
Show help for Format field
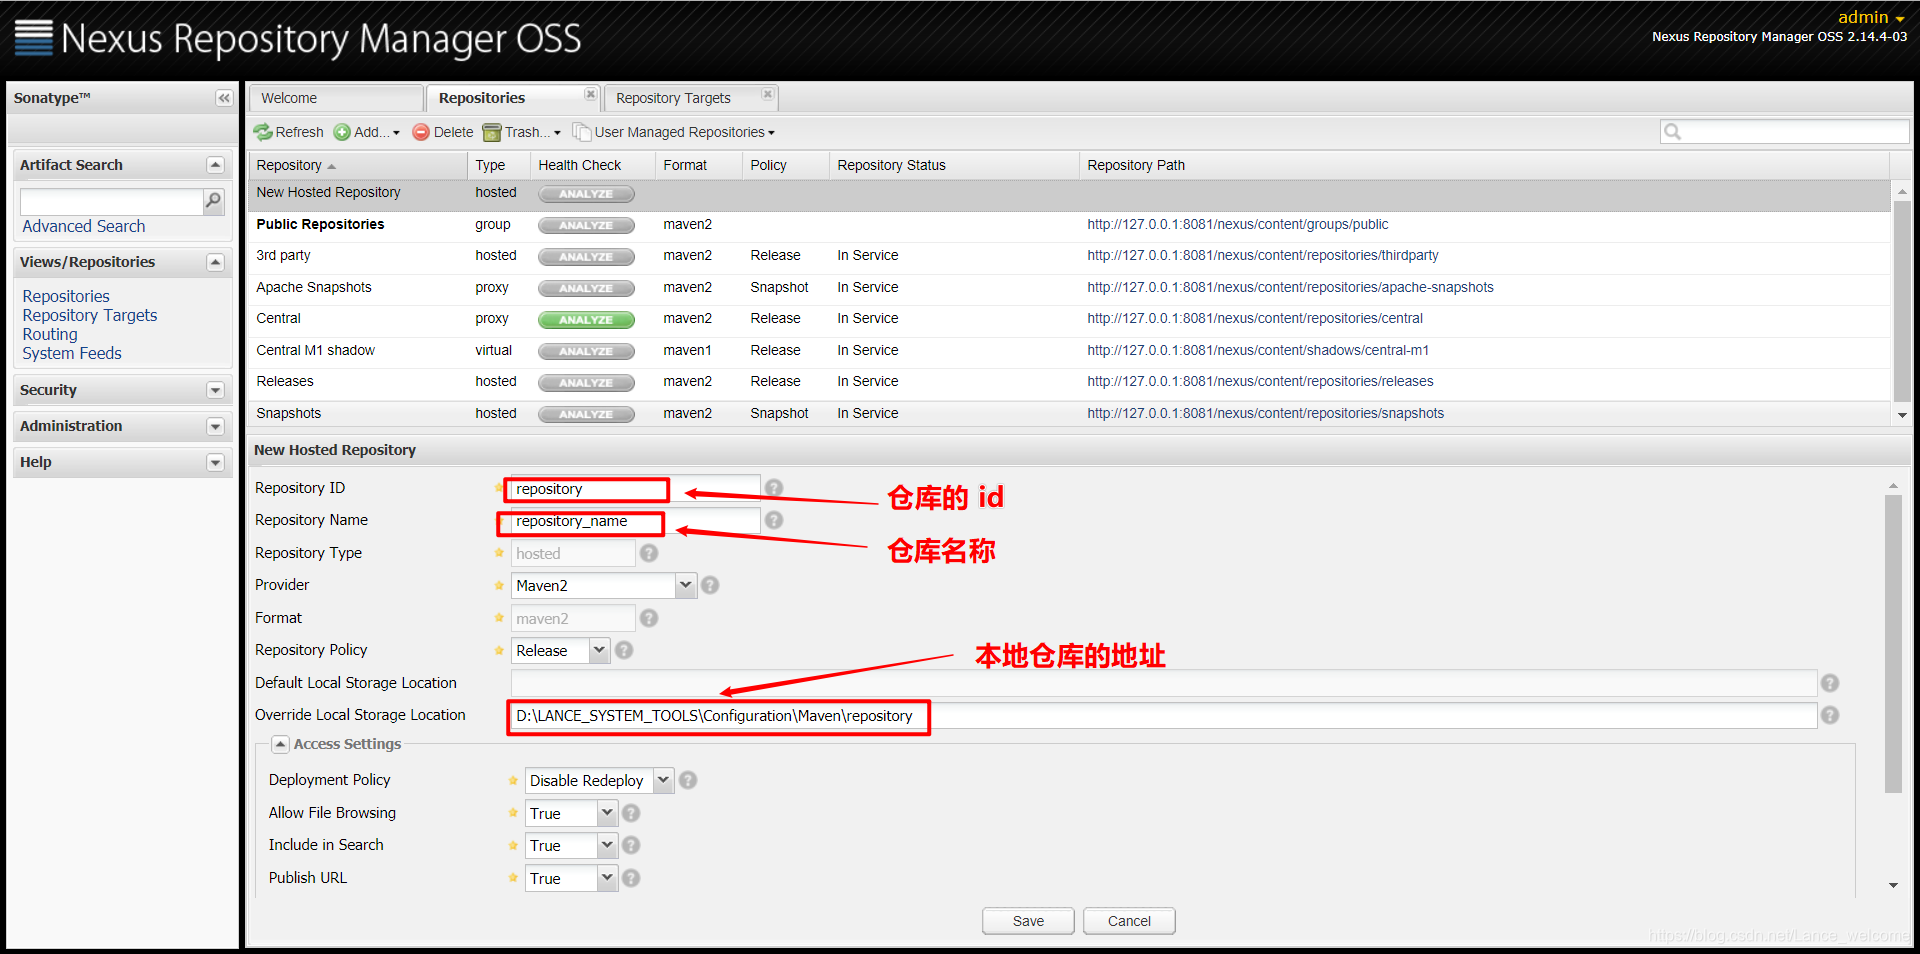(x=649, y=618)
